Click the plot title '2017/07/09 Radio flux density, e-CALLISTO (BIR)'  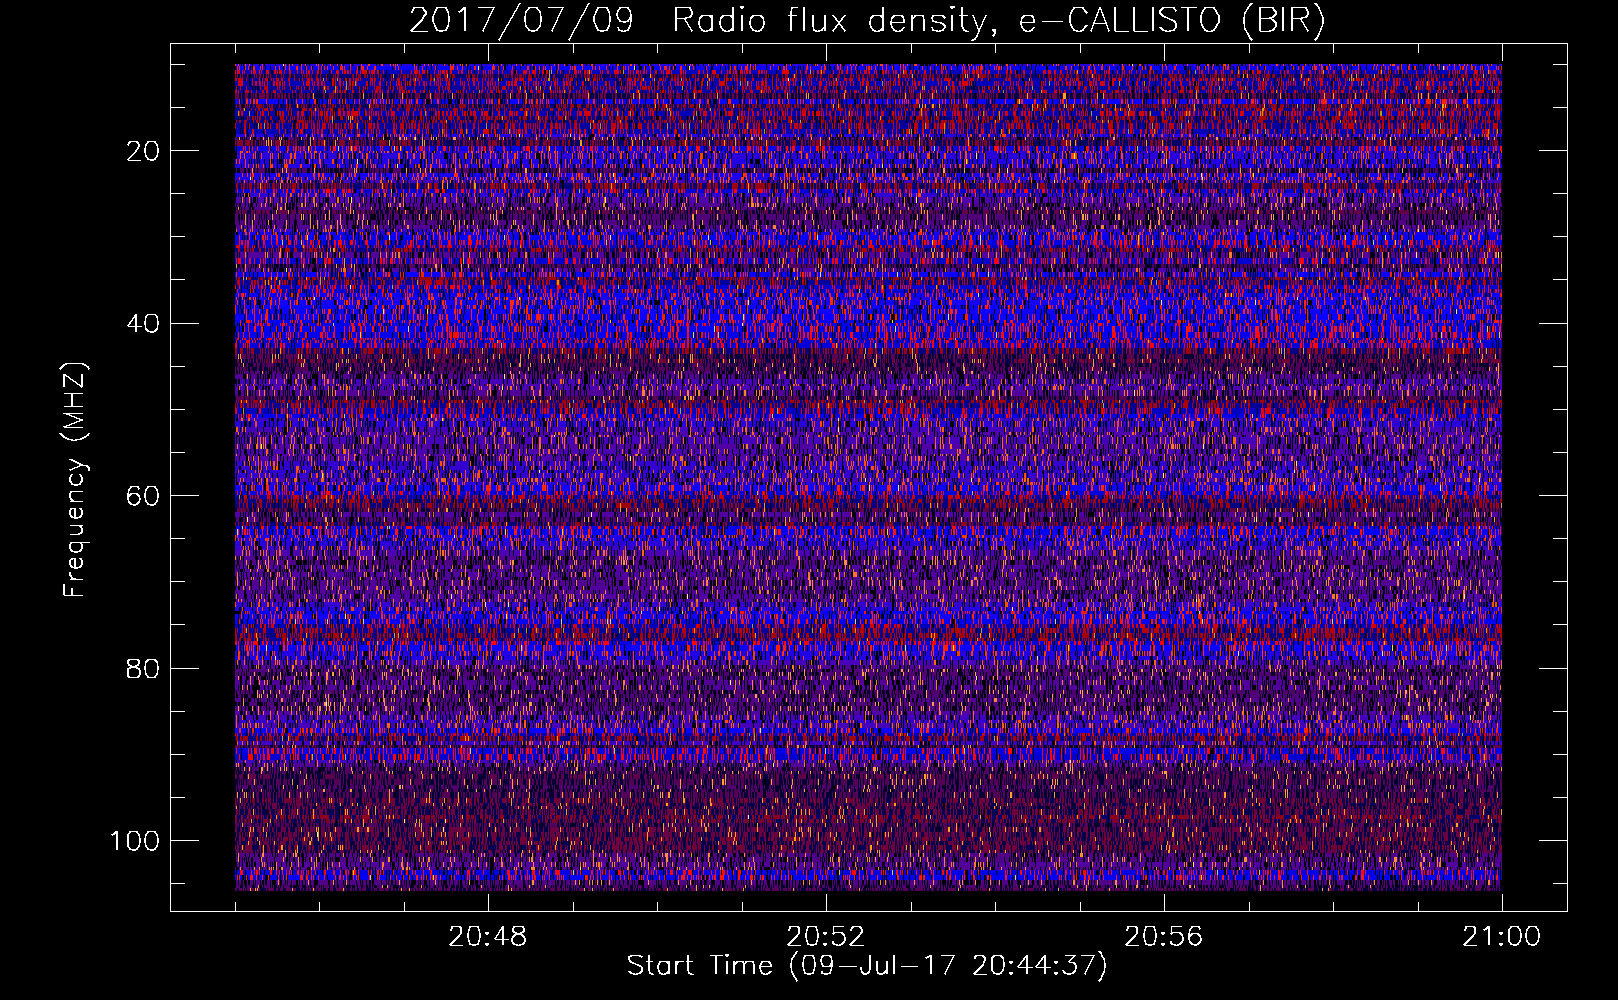click(x=867, y=21)
